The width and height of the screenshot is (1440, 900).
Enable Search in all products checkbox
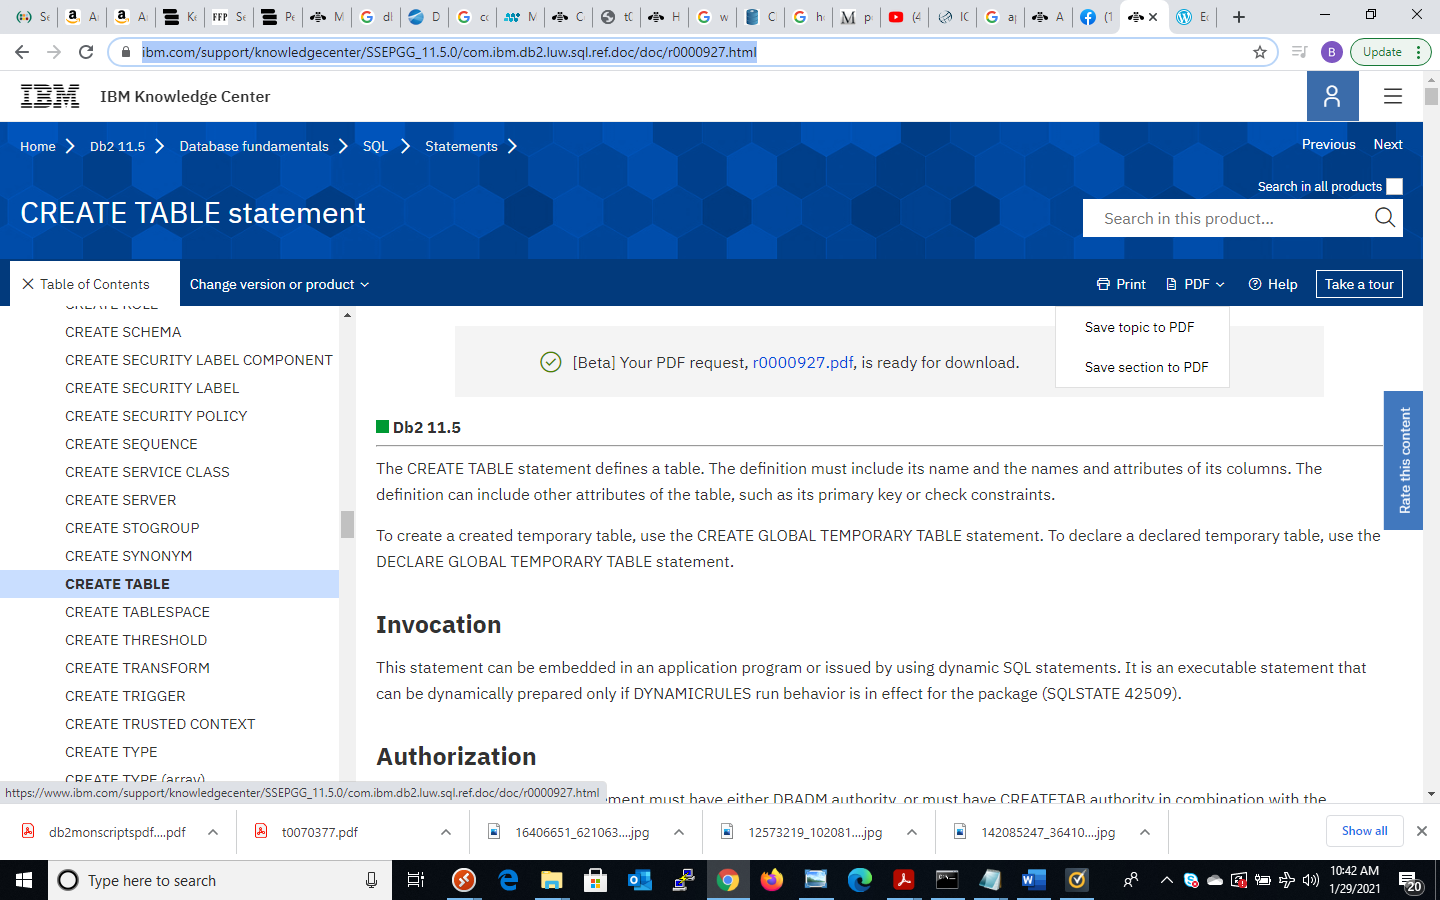1394,187
